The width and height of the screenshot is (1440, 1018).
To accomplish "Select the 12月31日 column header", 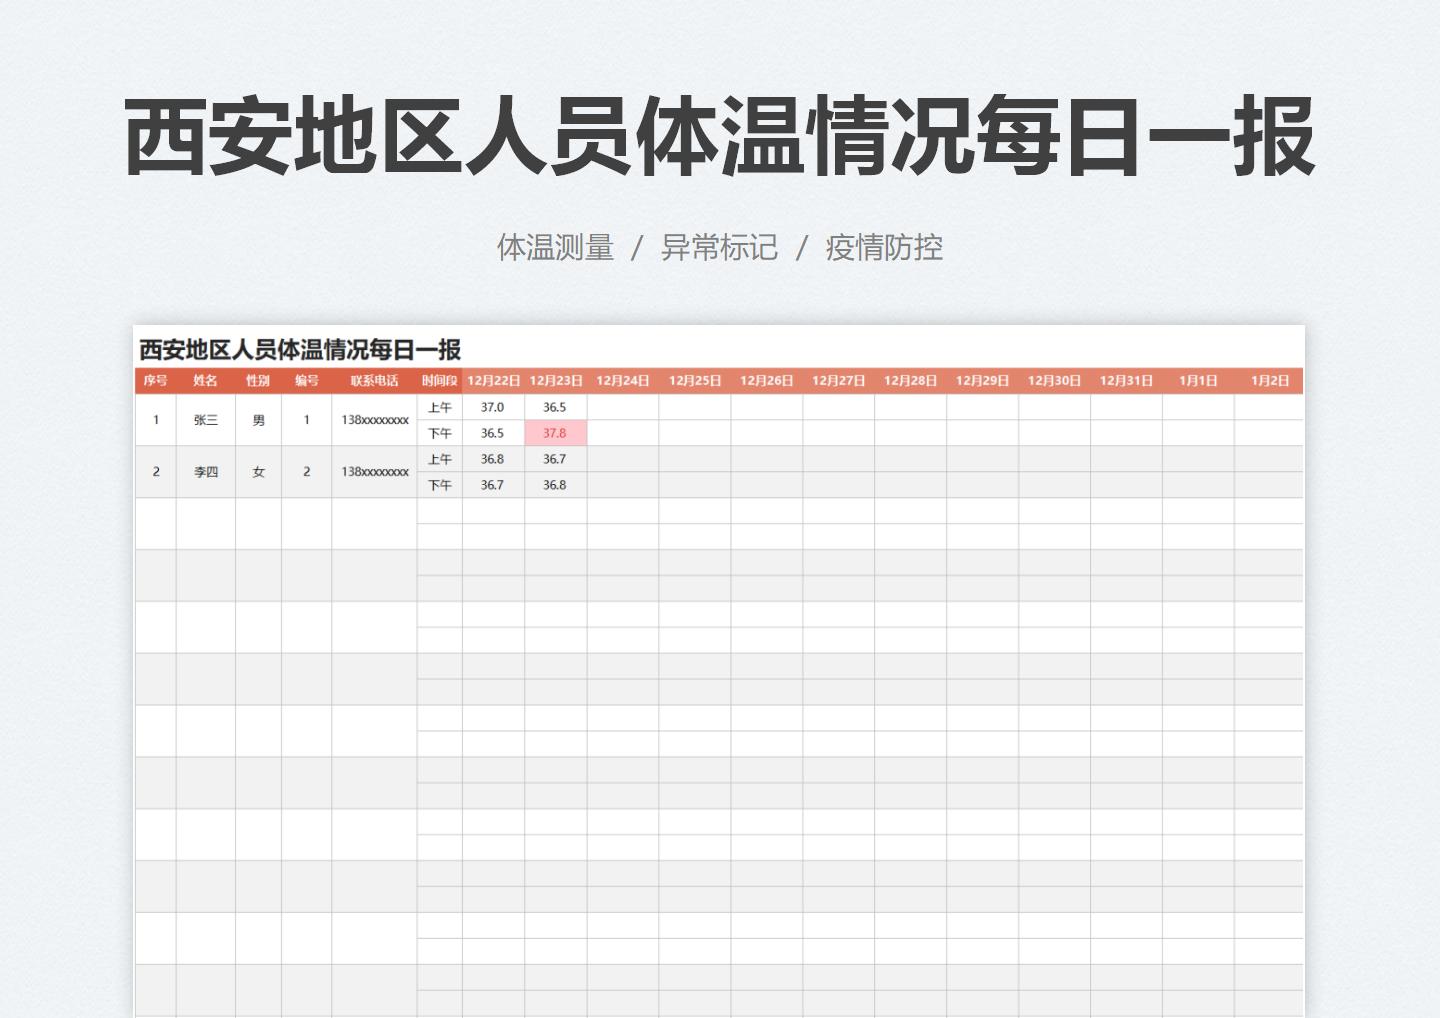I will (x=1125, y=380).
